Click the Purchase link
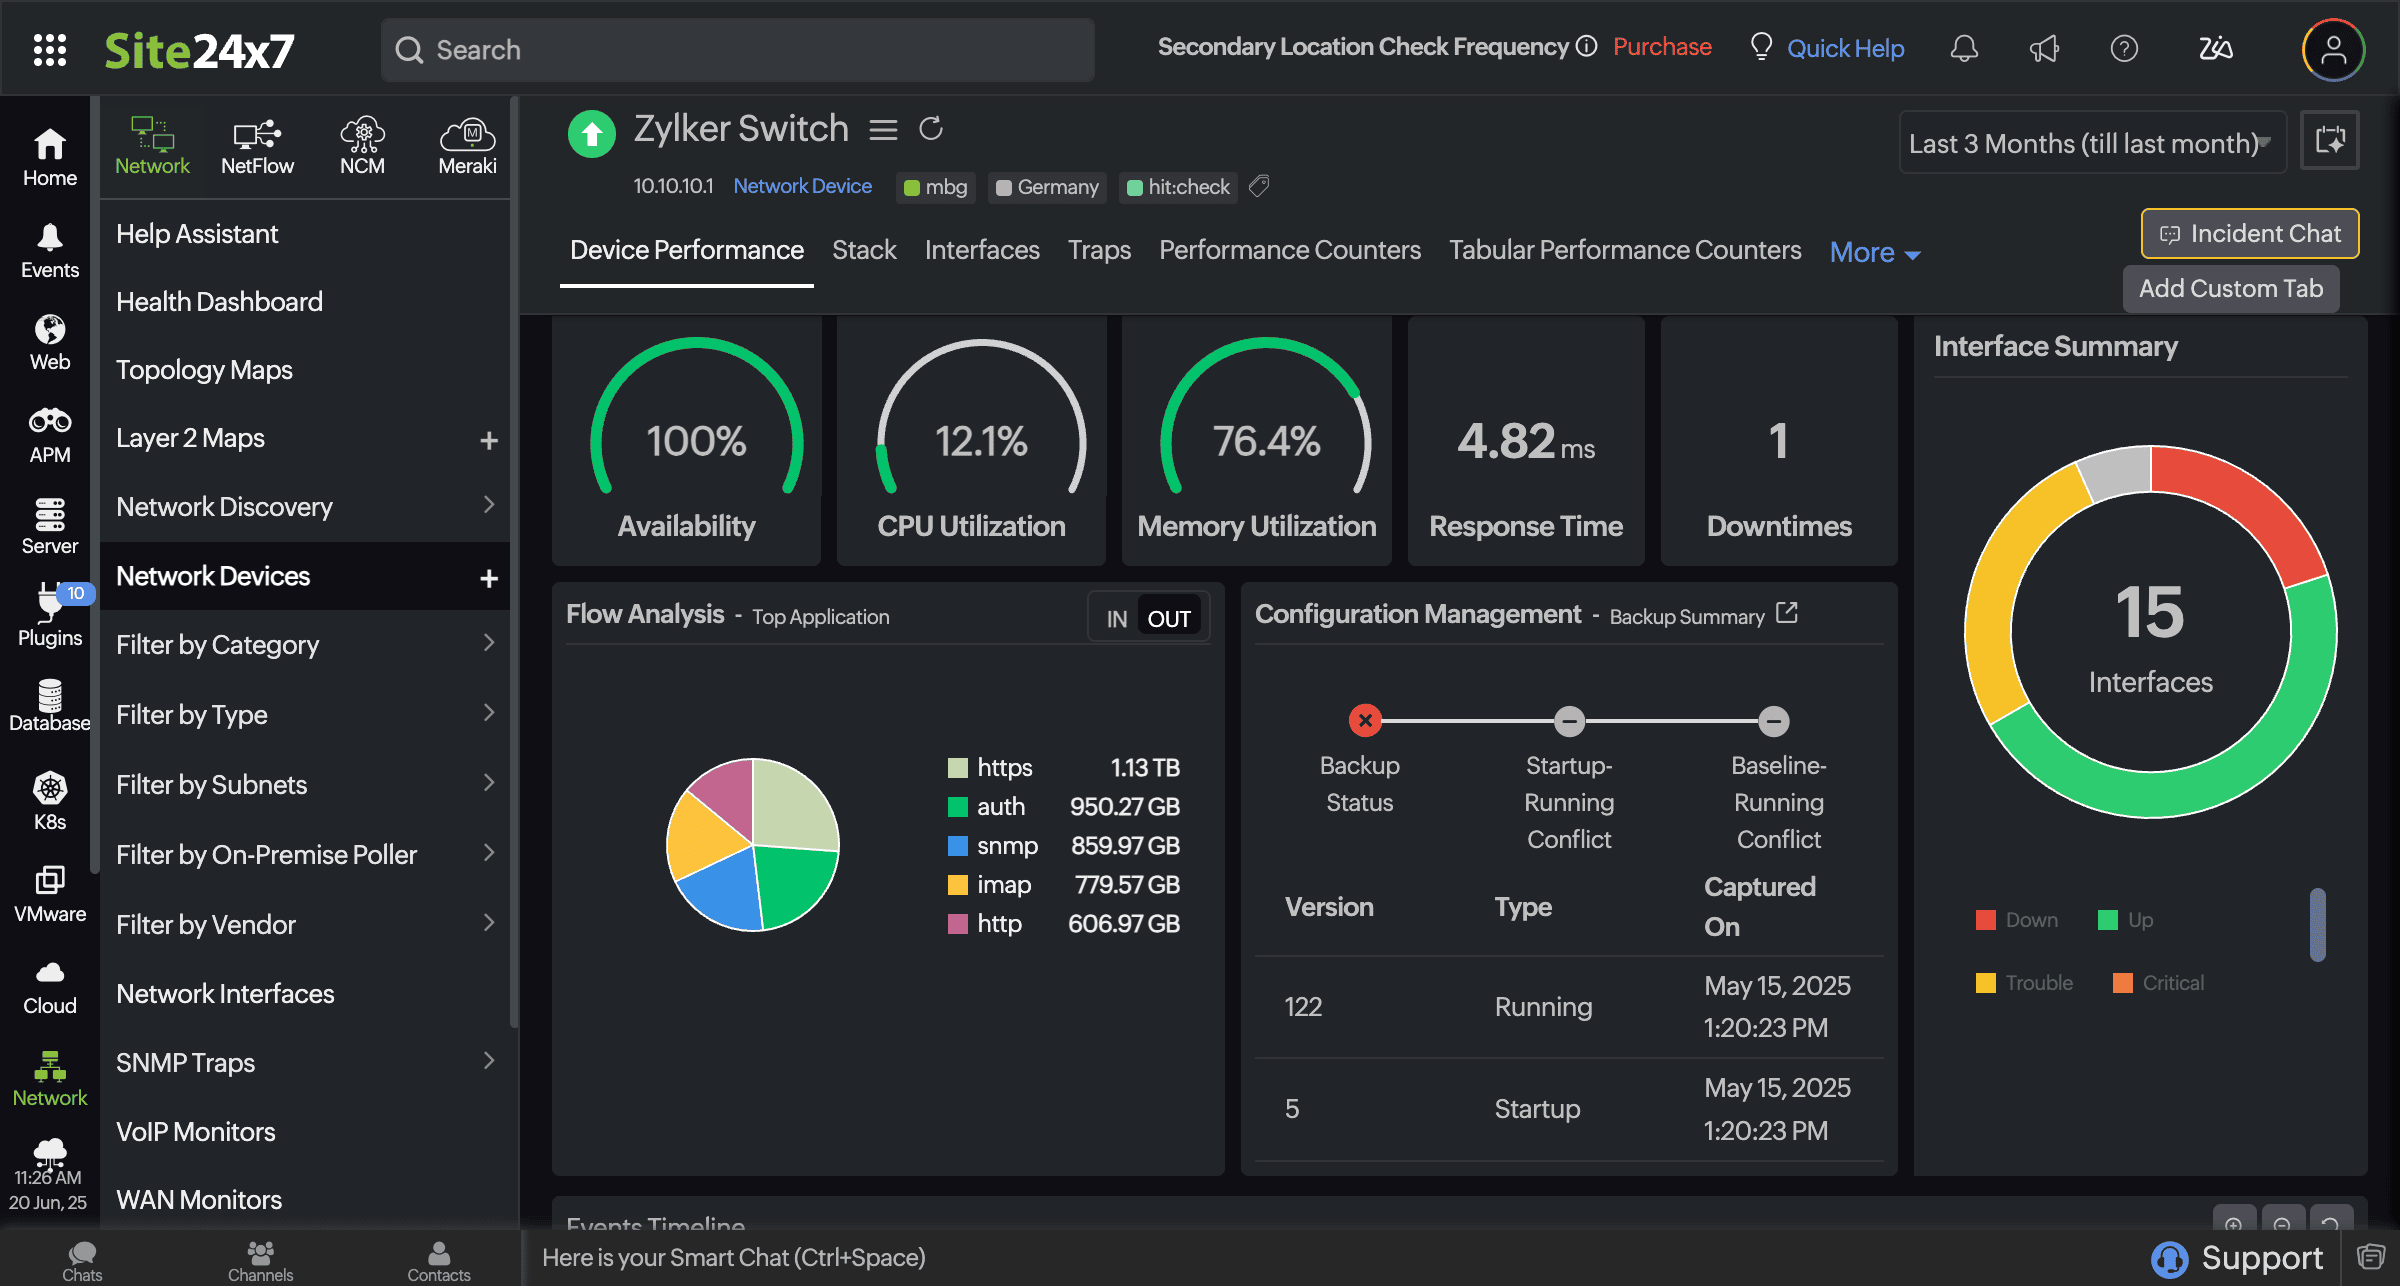This screenshot has width=2400, height=1286. pyautogui.click(x=1662, y=47)
